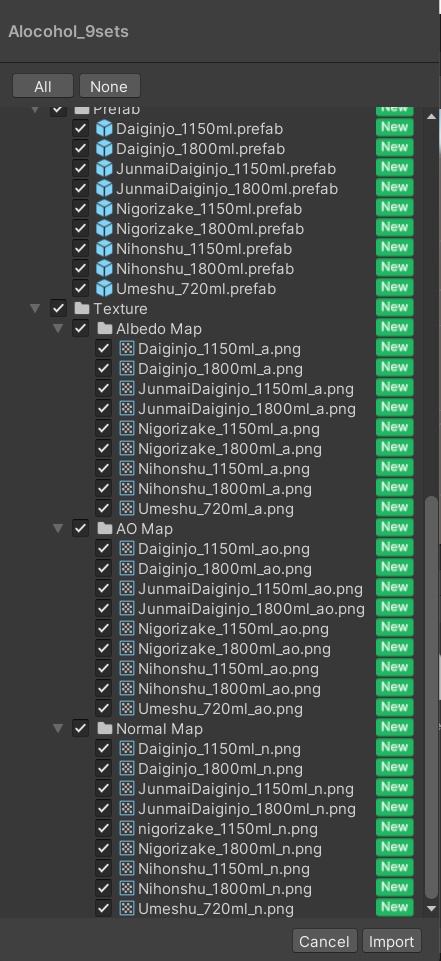Screen dimensions: 441x961
Task: Import the selected package assets
Action: pyautogui.click(x=391, y=941)
